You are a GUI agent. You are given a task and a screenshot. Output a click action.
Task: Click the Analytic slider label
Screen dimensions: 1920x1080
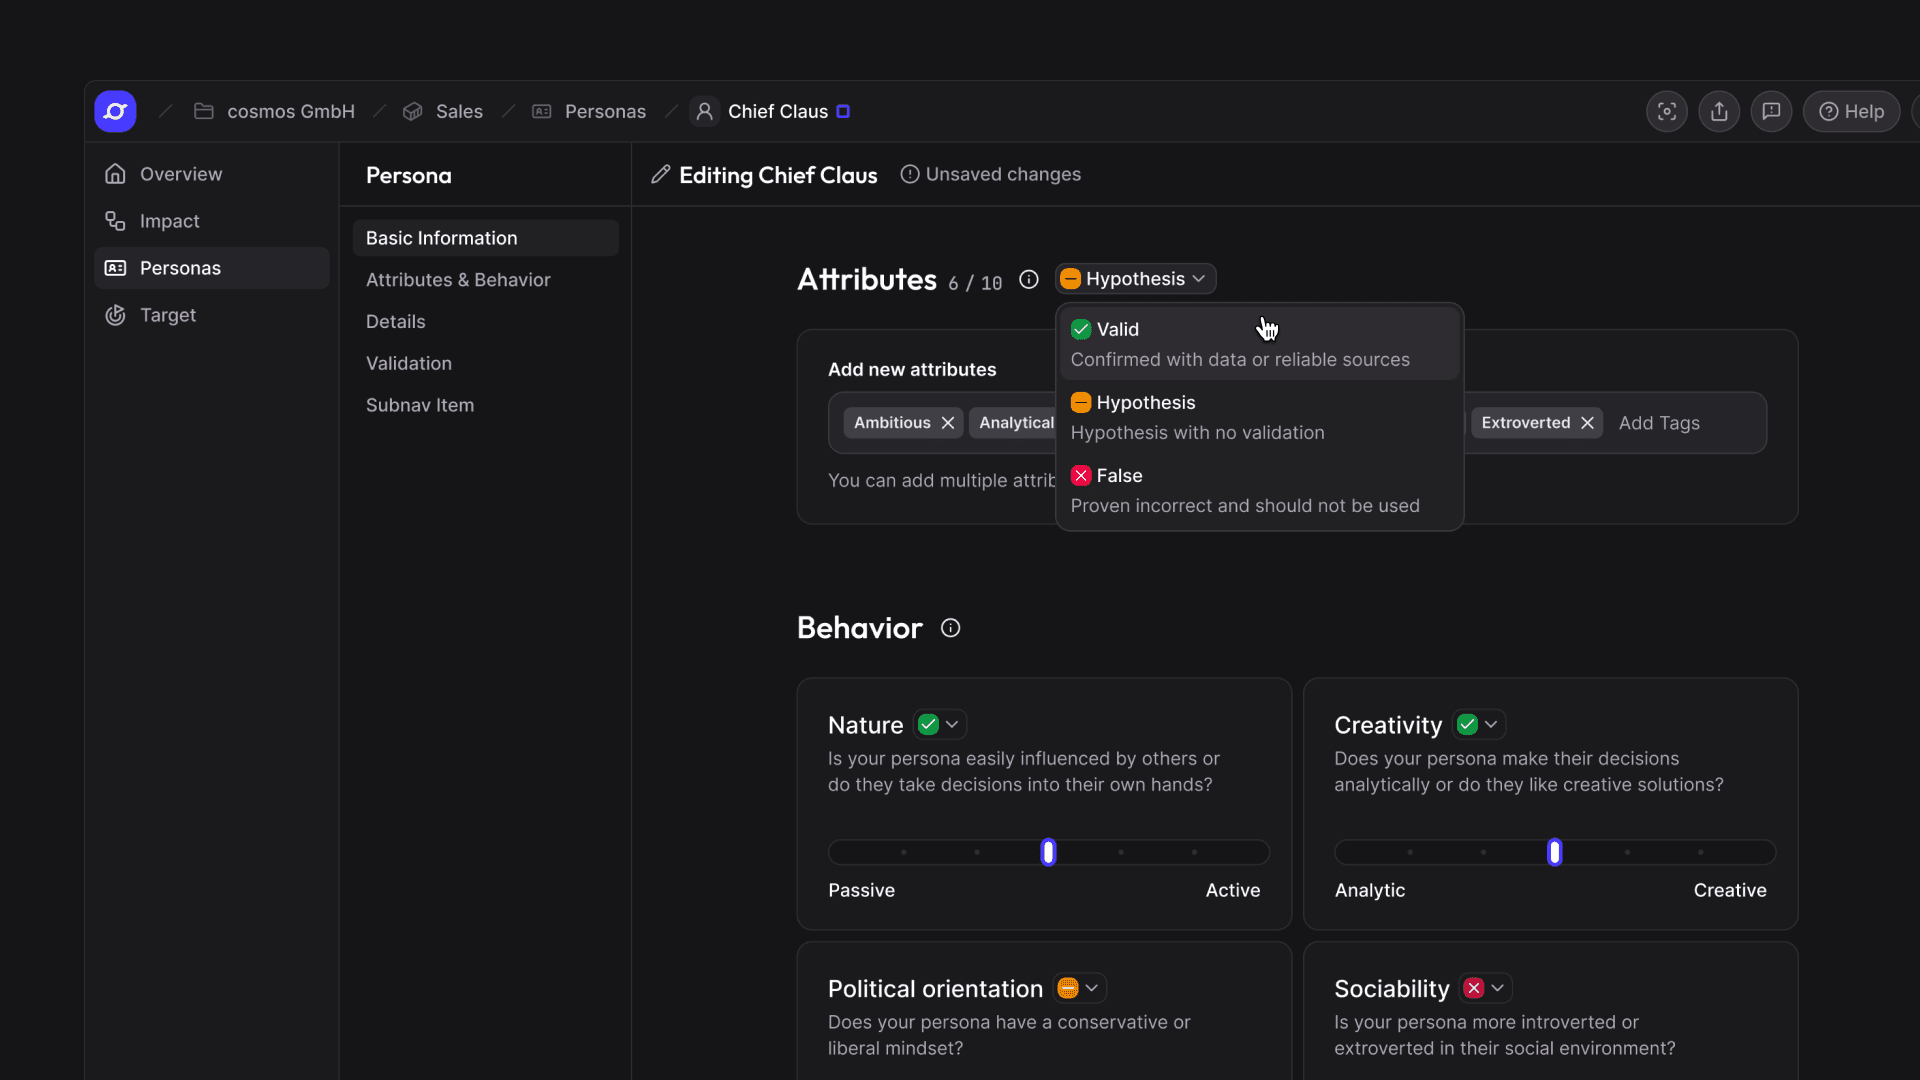[x=1370, y=890]
